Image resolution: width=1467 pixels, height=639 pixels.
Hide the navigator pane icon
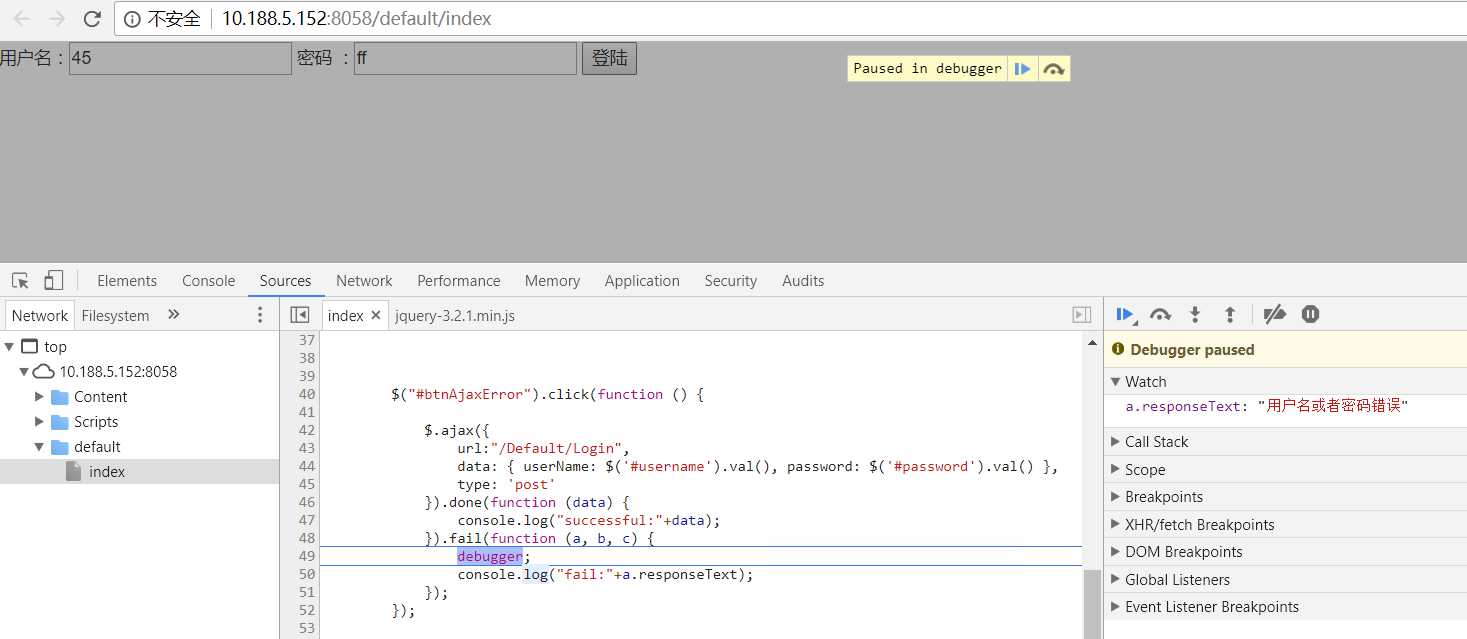(x=299, y=315)
